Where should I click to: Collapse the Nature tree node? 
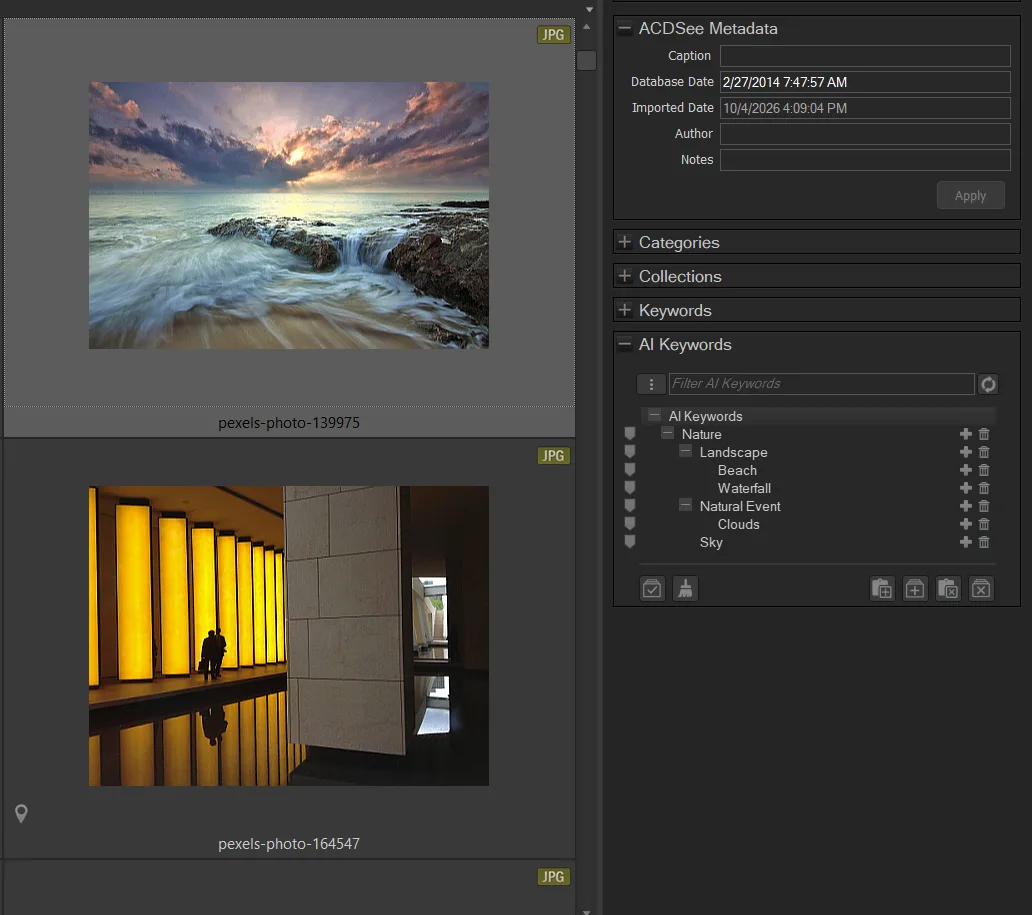667,433
